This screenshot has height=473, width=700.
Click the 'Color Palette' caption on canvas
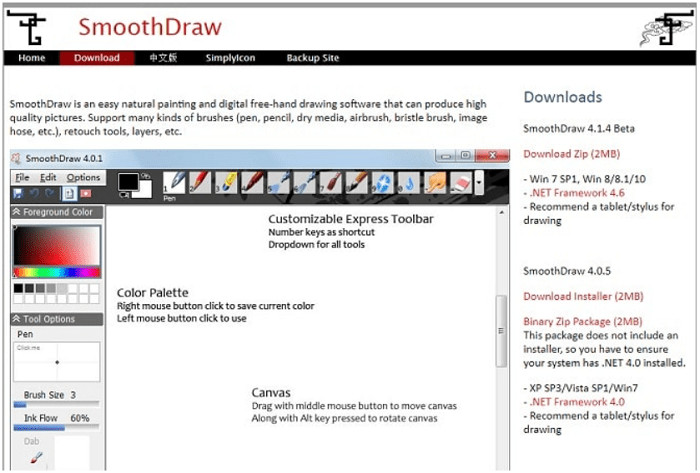[x=152, y=293]
